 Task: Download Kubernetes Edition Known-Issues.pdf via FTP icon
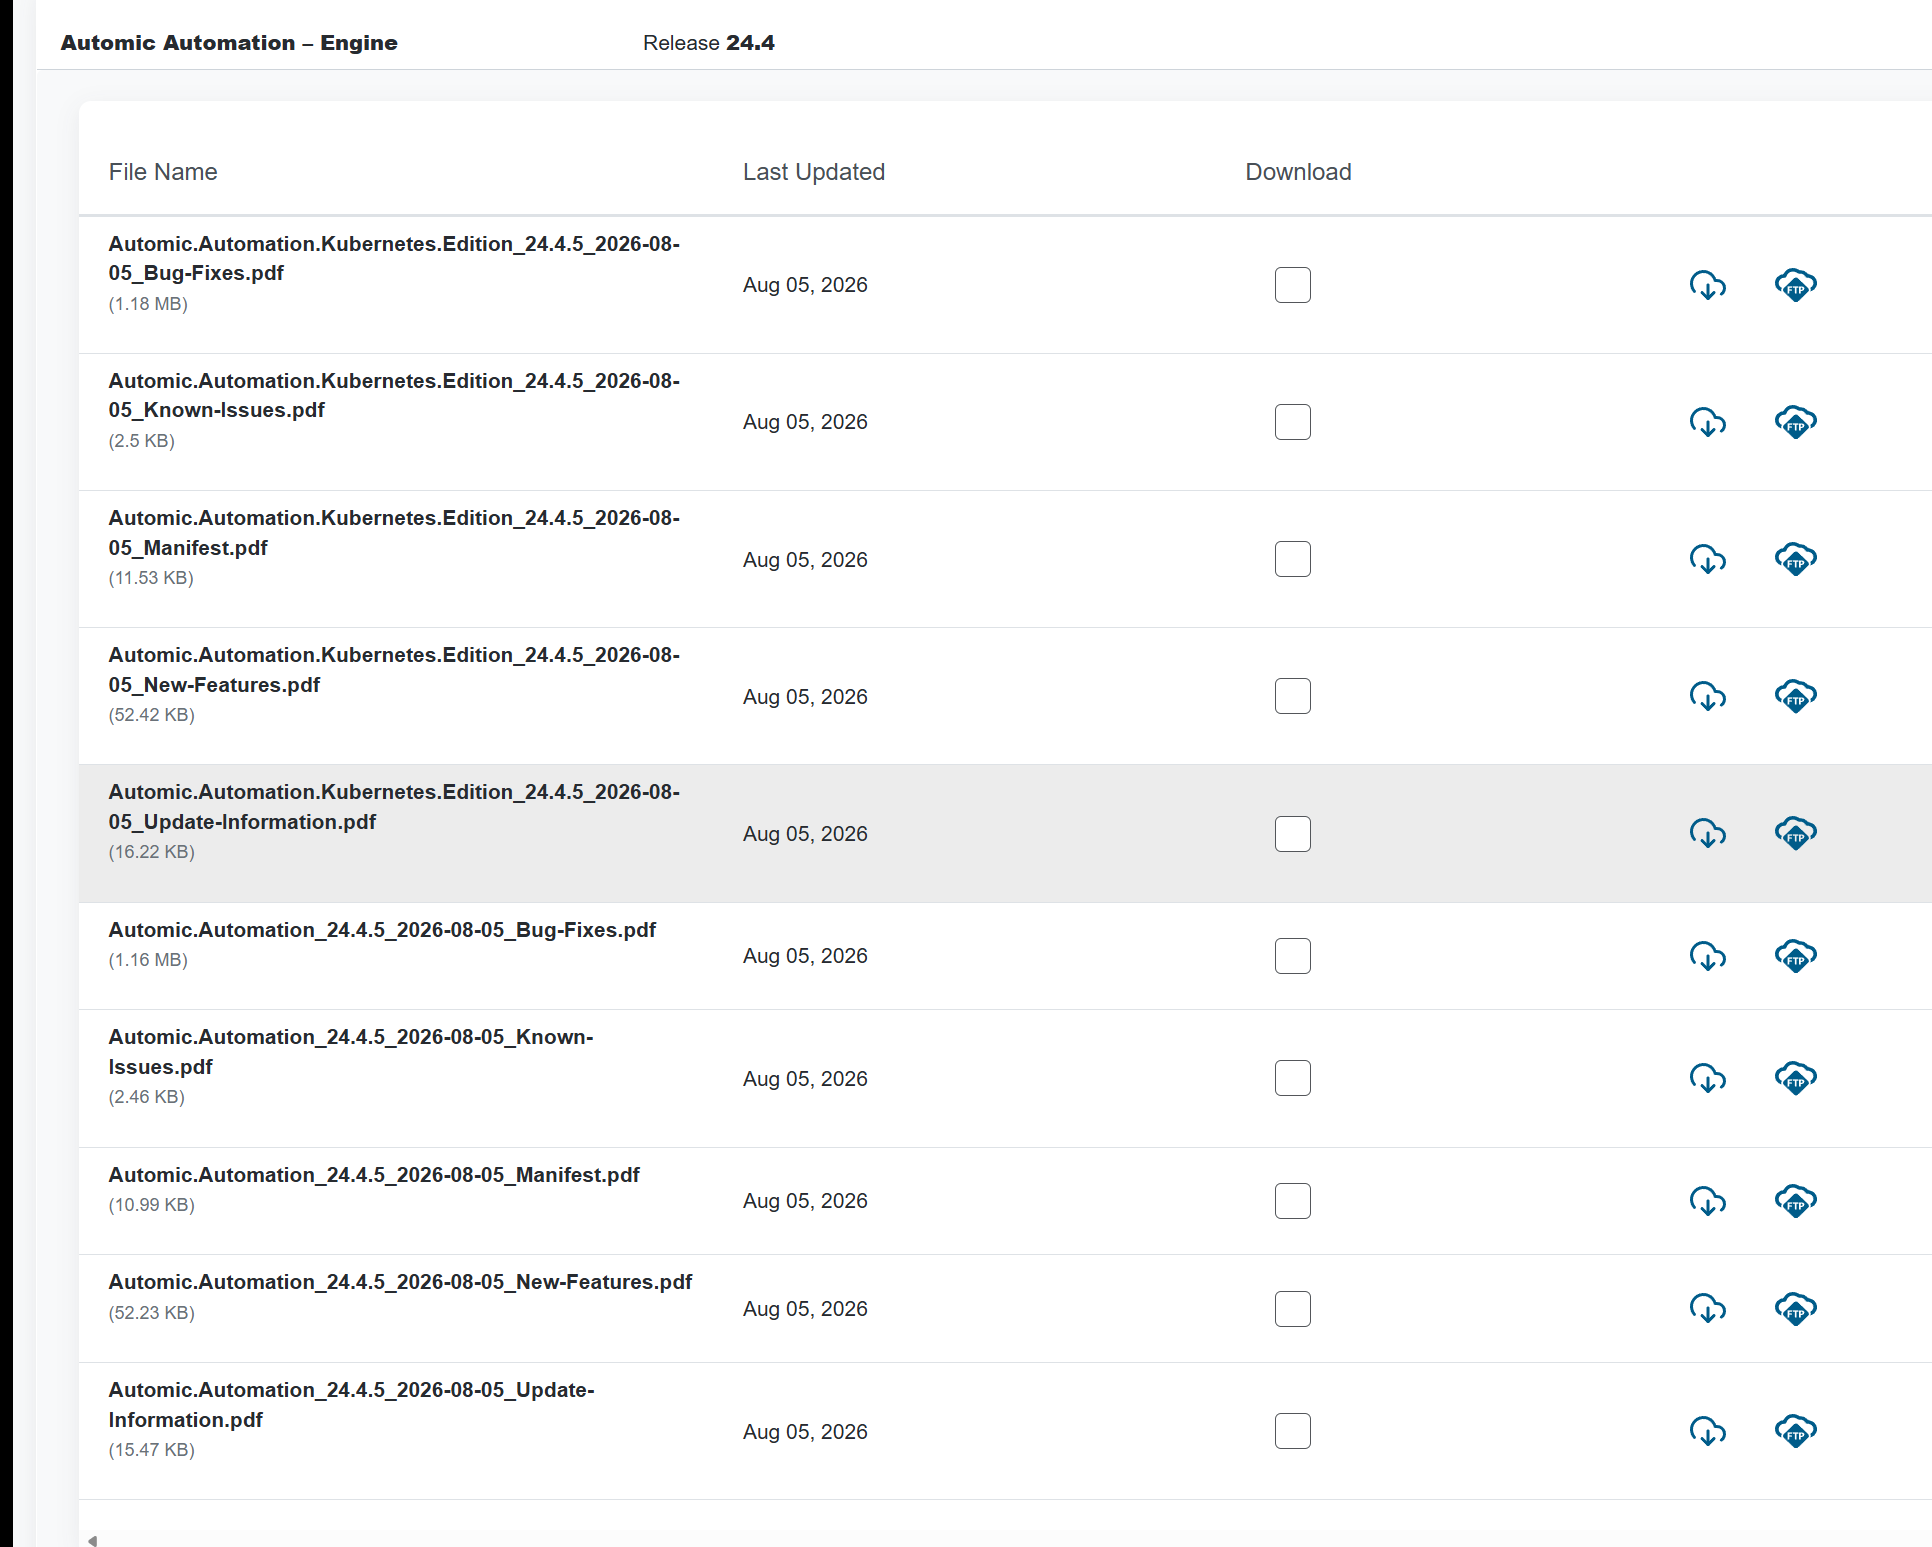coord(1796,422)
